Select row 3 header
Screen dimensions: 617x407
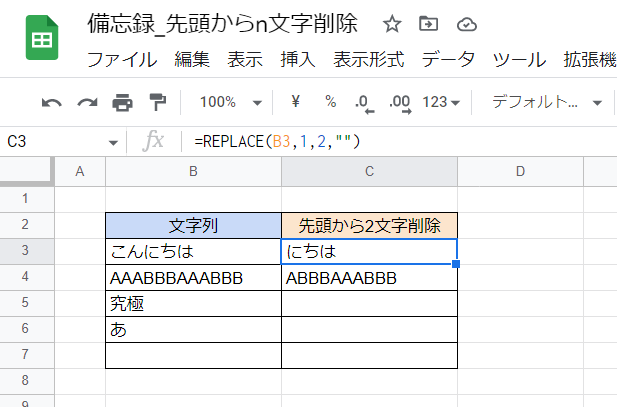click(x=27, y=251)
